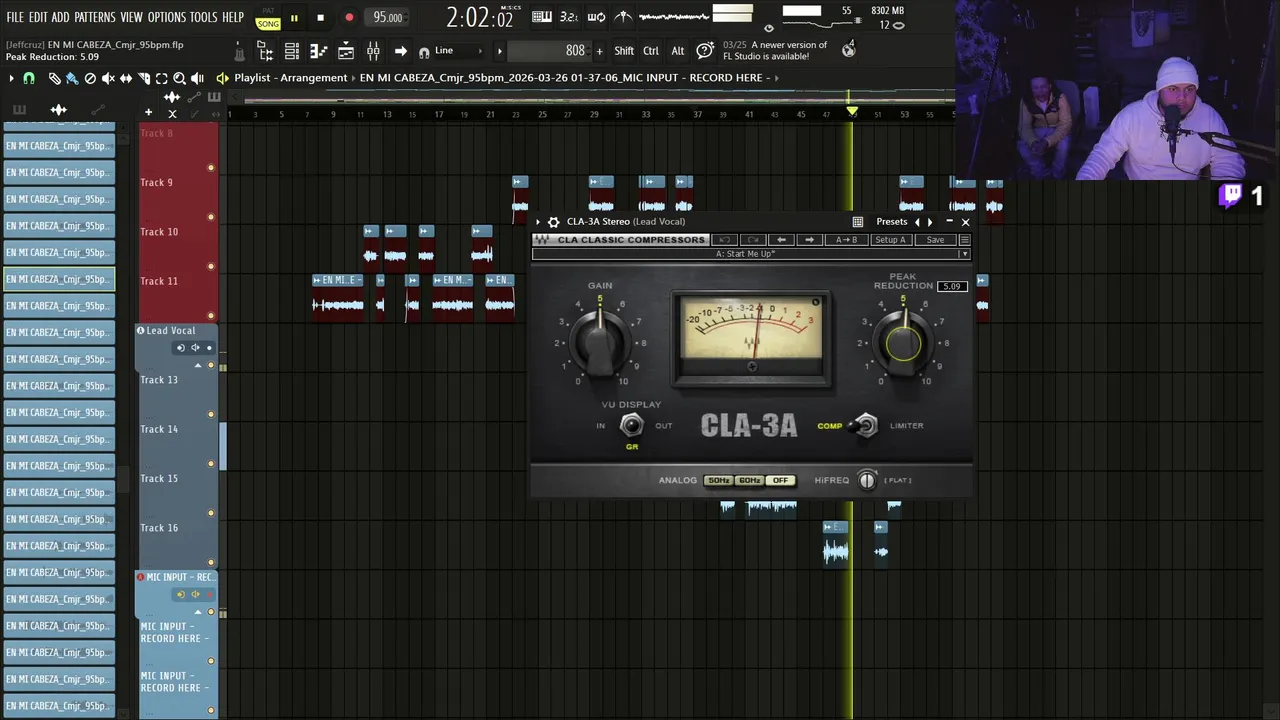Open the help assistant chat icon
Screen dimensions: 1280x720
[705, 50]
